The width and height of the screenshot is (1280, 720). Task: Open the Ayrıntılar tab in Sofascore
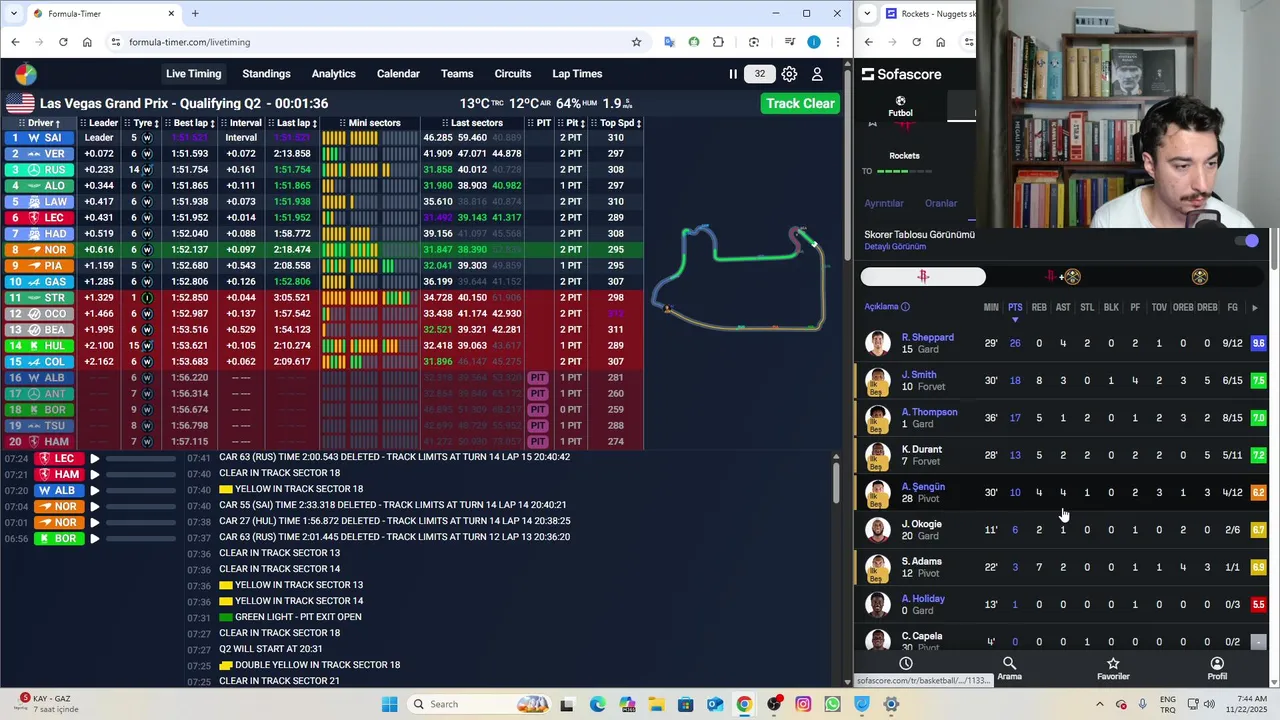pos(884,203)
